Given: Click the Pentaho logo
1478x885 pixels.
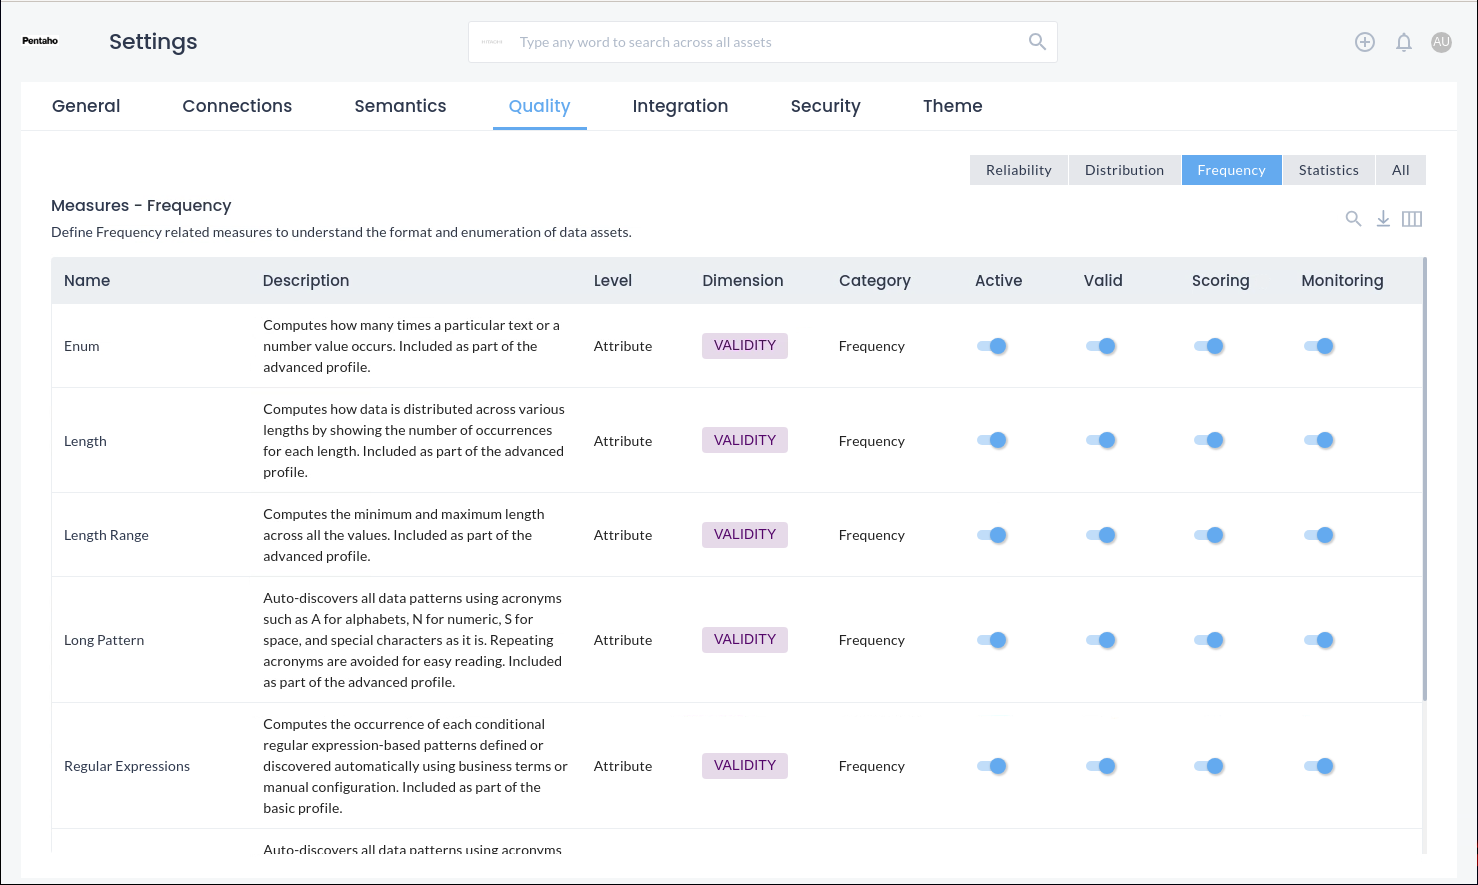Looking at the screenshot, I should [40, 41].
